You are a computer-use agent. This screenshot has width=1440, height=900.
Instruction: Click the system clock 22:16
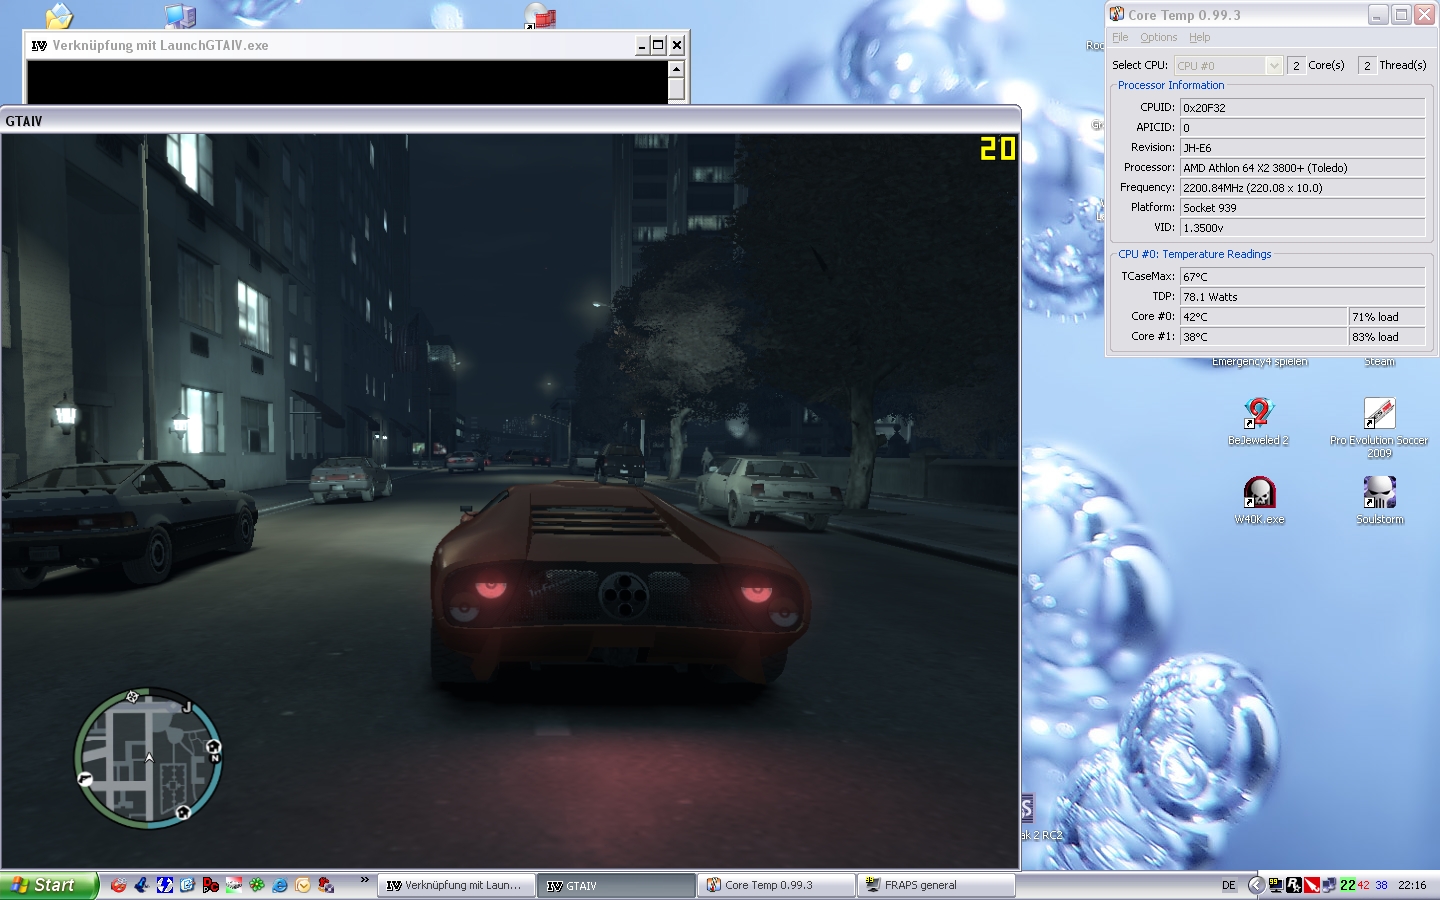click(x=1412, y=885)
